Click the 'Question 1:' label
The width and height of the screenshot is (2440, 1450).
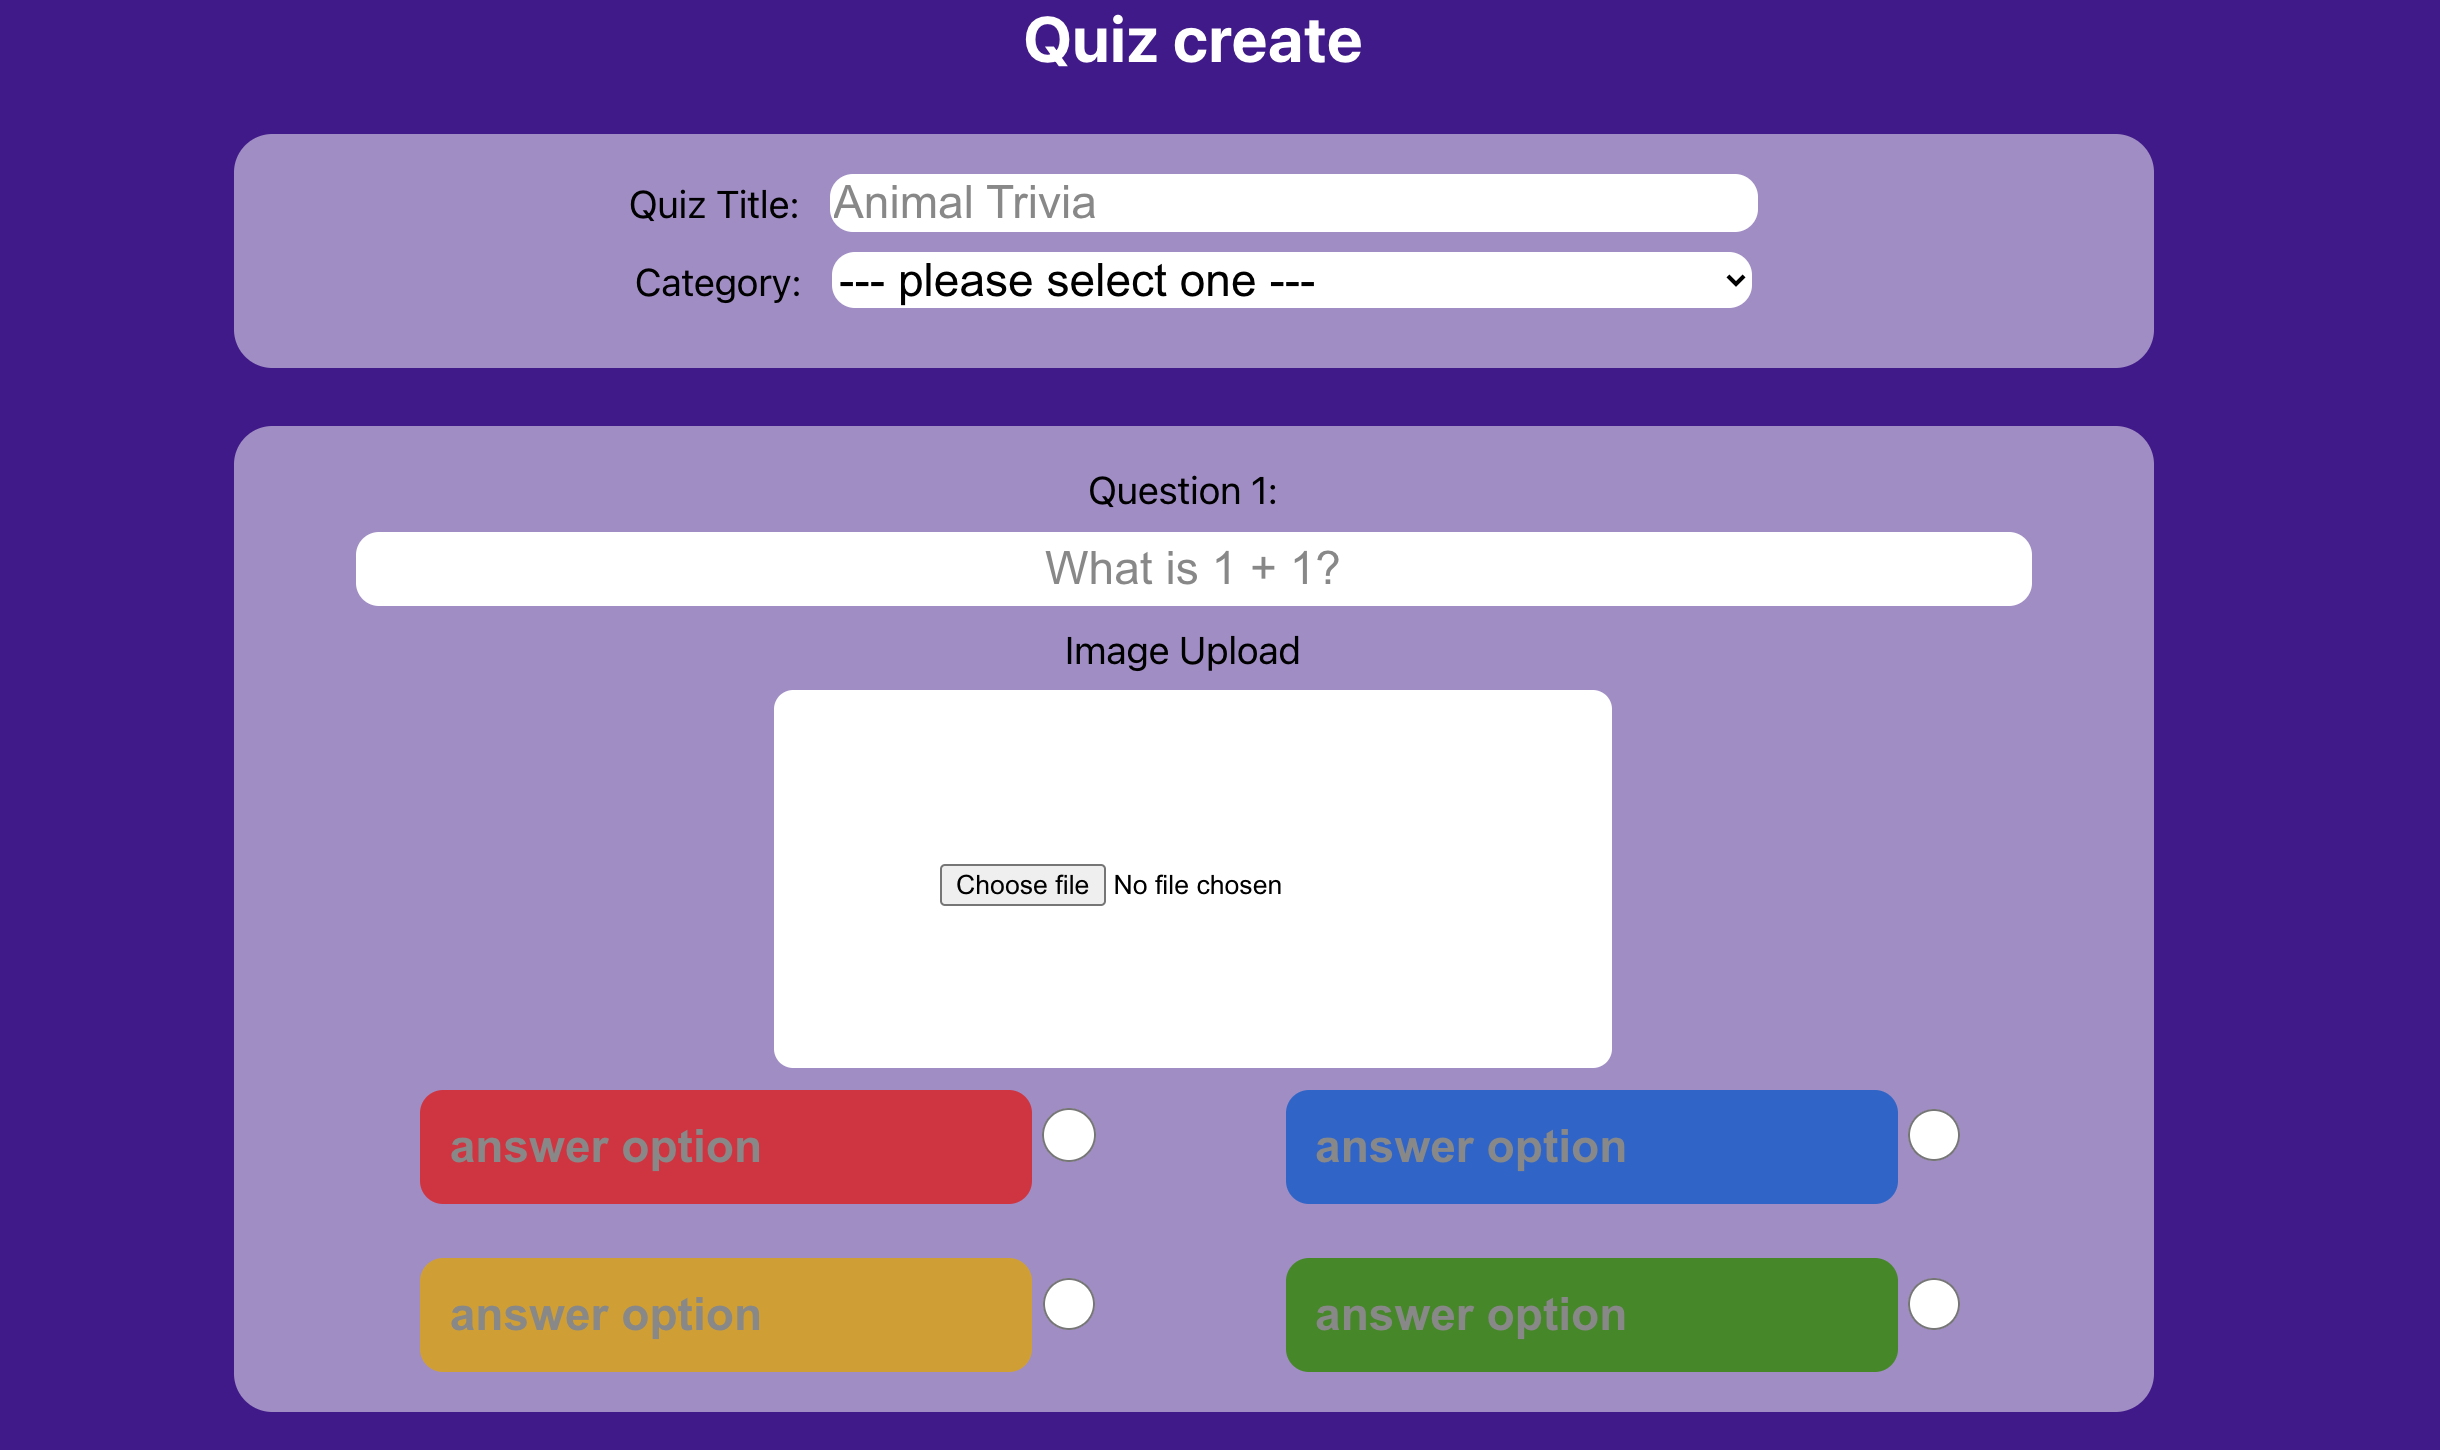point(1182,491)
